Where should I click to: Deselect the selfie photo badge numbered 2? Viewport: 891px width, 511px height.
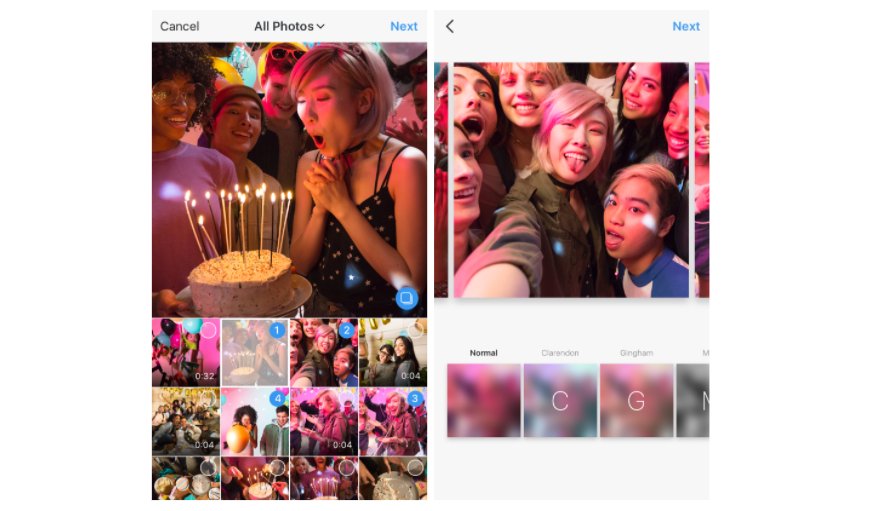[347, 330]
